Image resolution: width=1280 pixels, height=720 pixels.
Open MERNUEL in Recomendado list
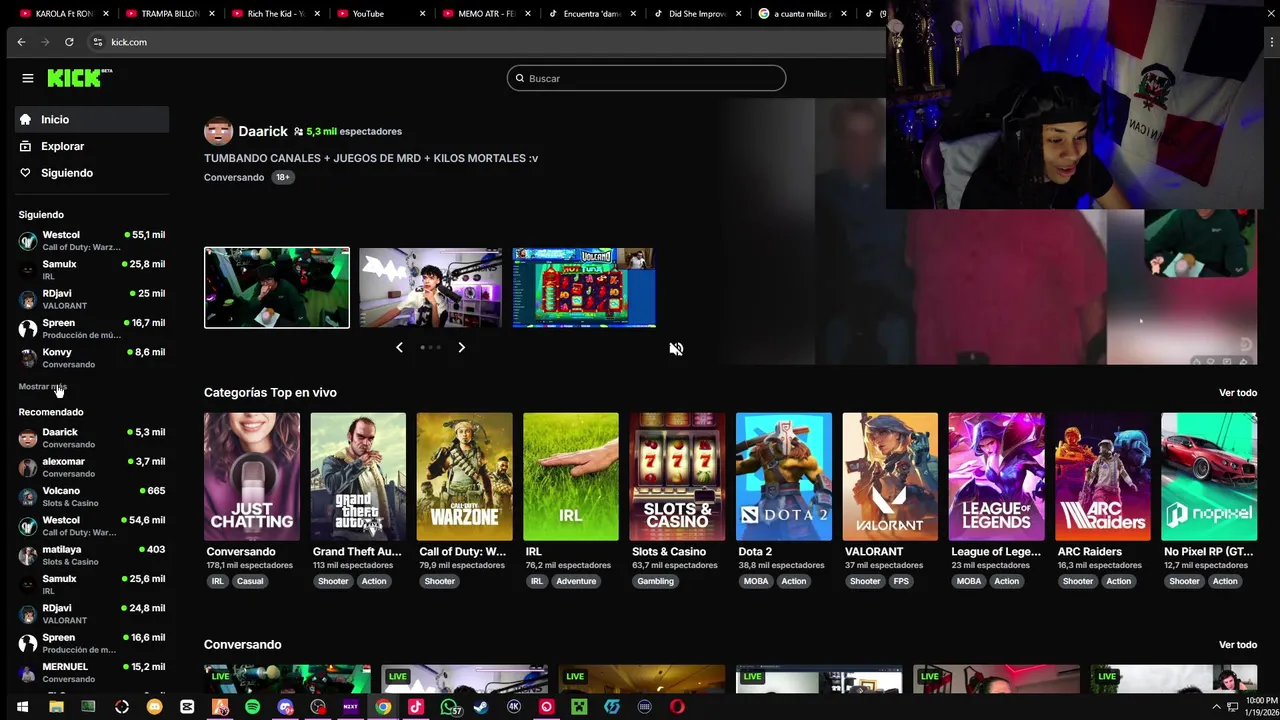point(92,672)
